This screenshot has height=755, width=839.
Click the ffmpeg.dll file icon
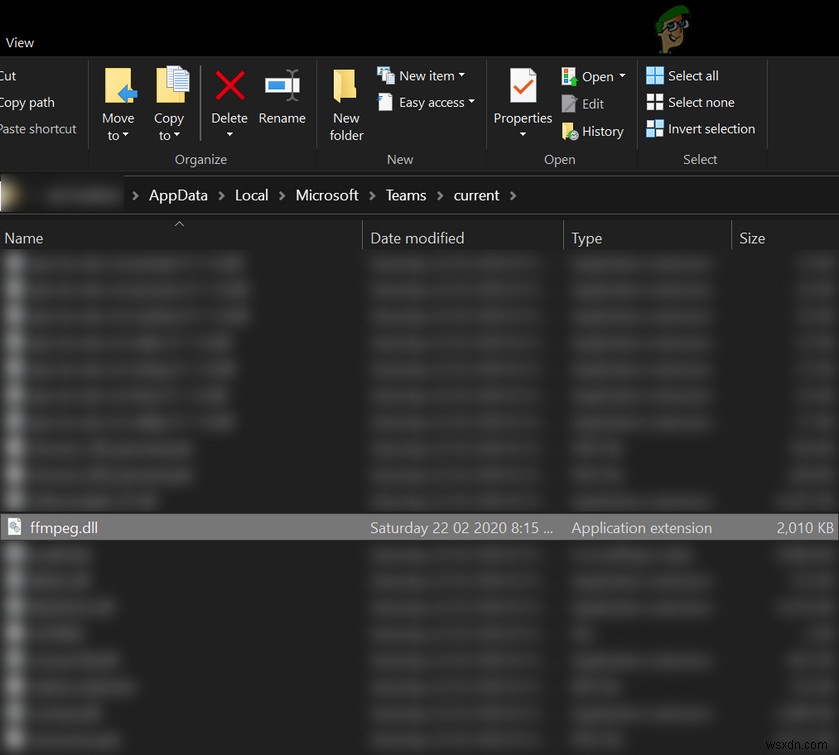point(14,527)
